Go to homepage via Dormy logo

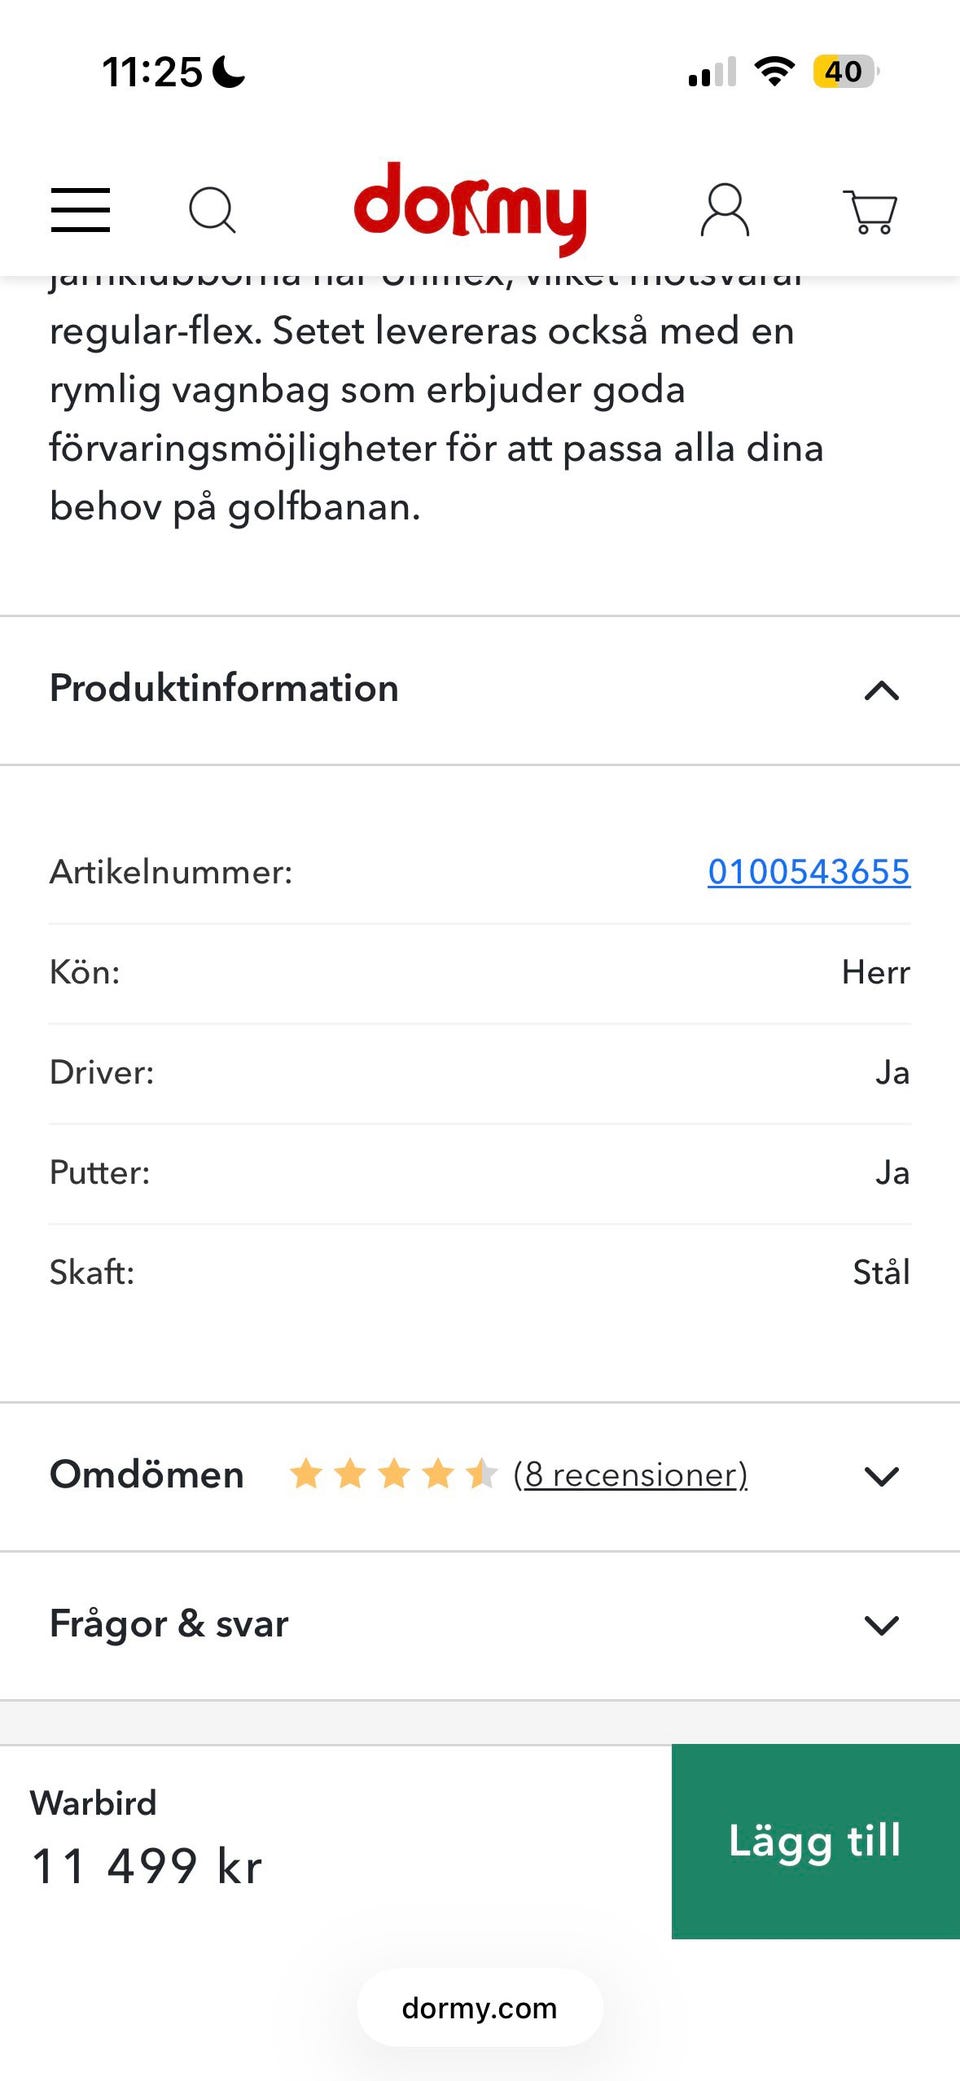[470, 208]
